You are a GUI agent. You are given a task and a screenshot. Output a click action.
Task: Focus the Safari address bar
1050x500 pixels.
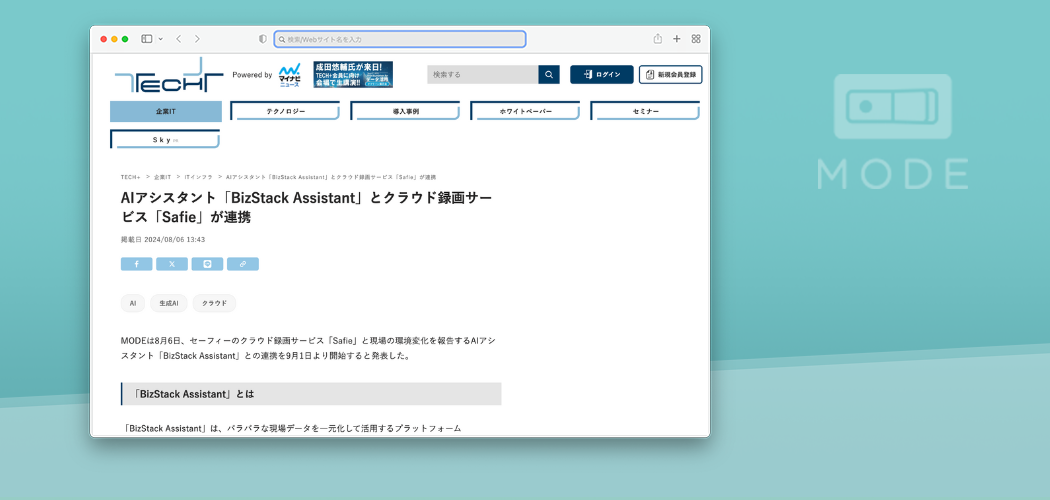(400, 39)
